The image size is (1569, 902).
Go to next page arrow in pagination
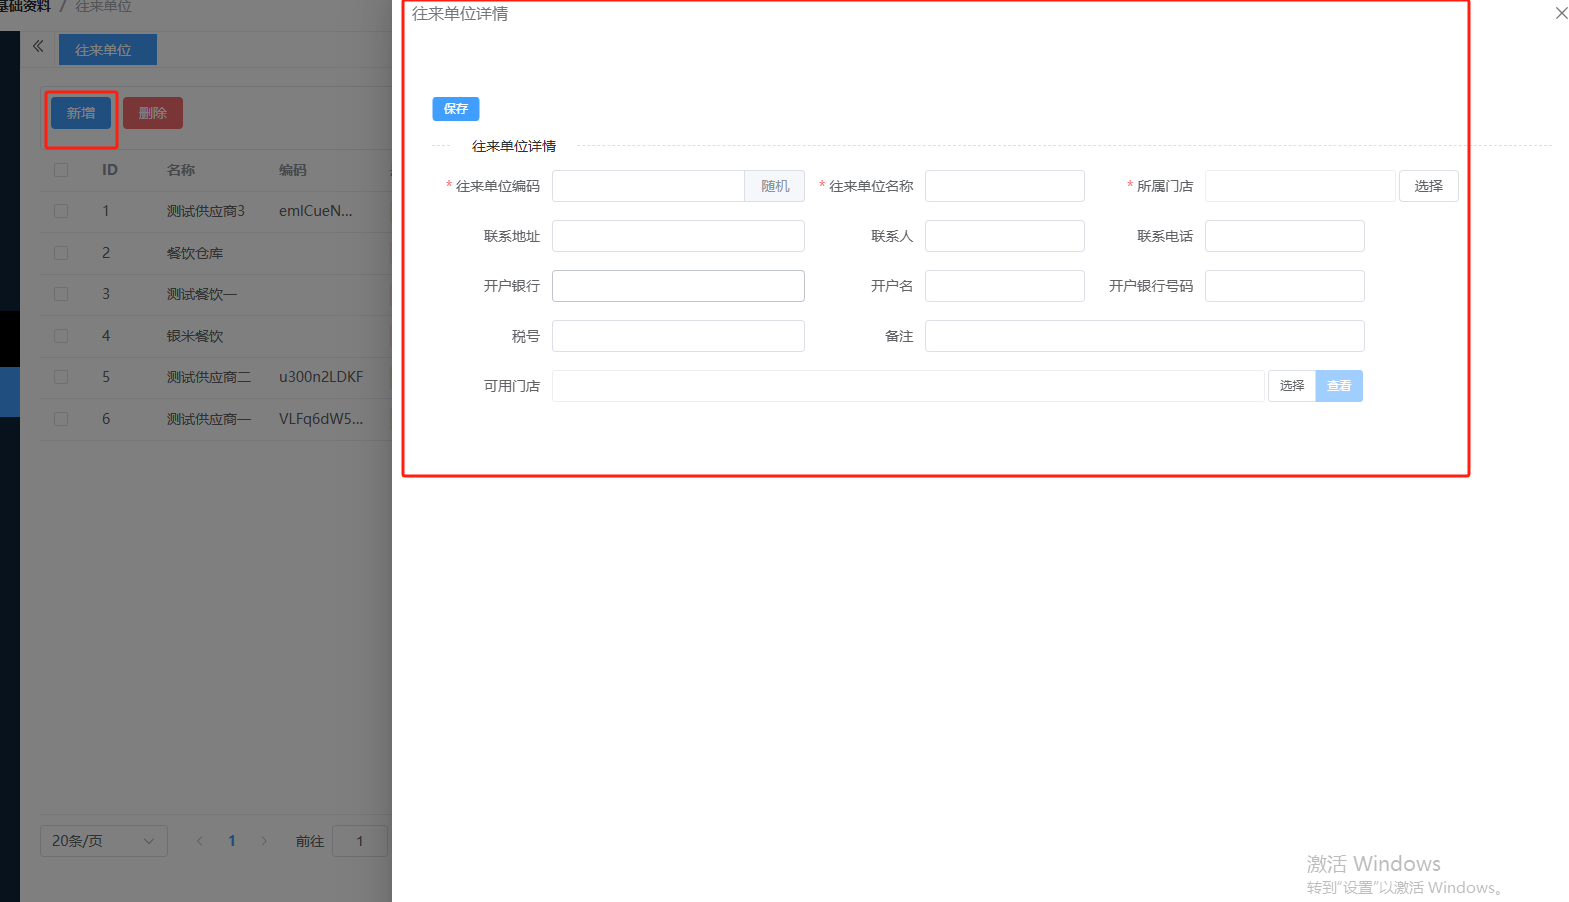[x=264, y=841]
